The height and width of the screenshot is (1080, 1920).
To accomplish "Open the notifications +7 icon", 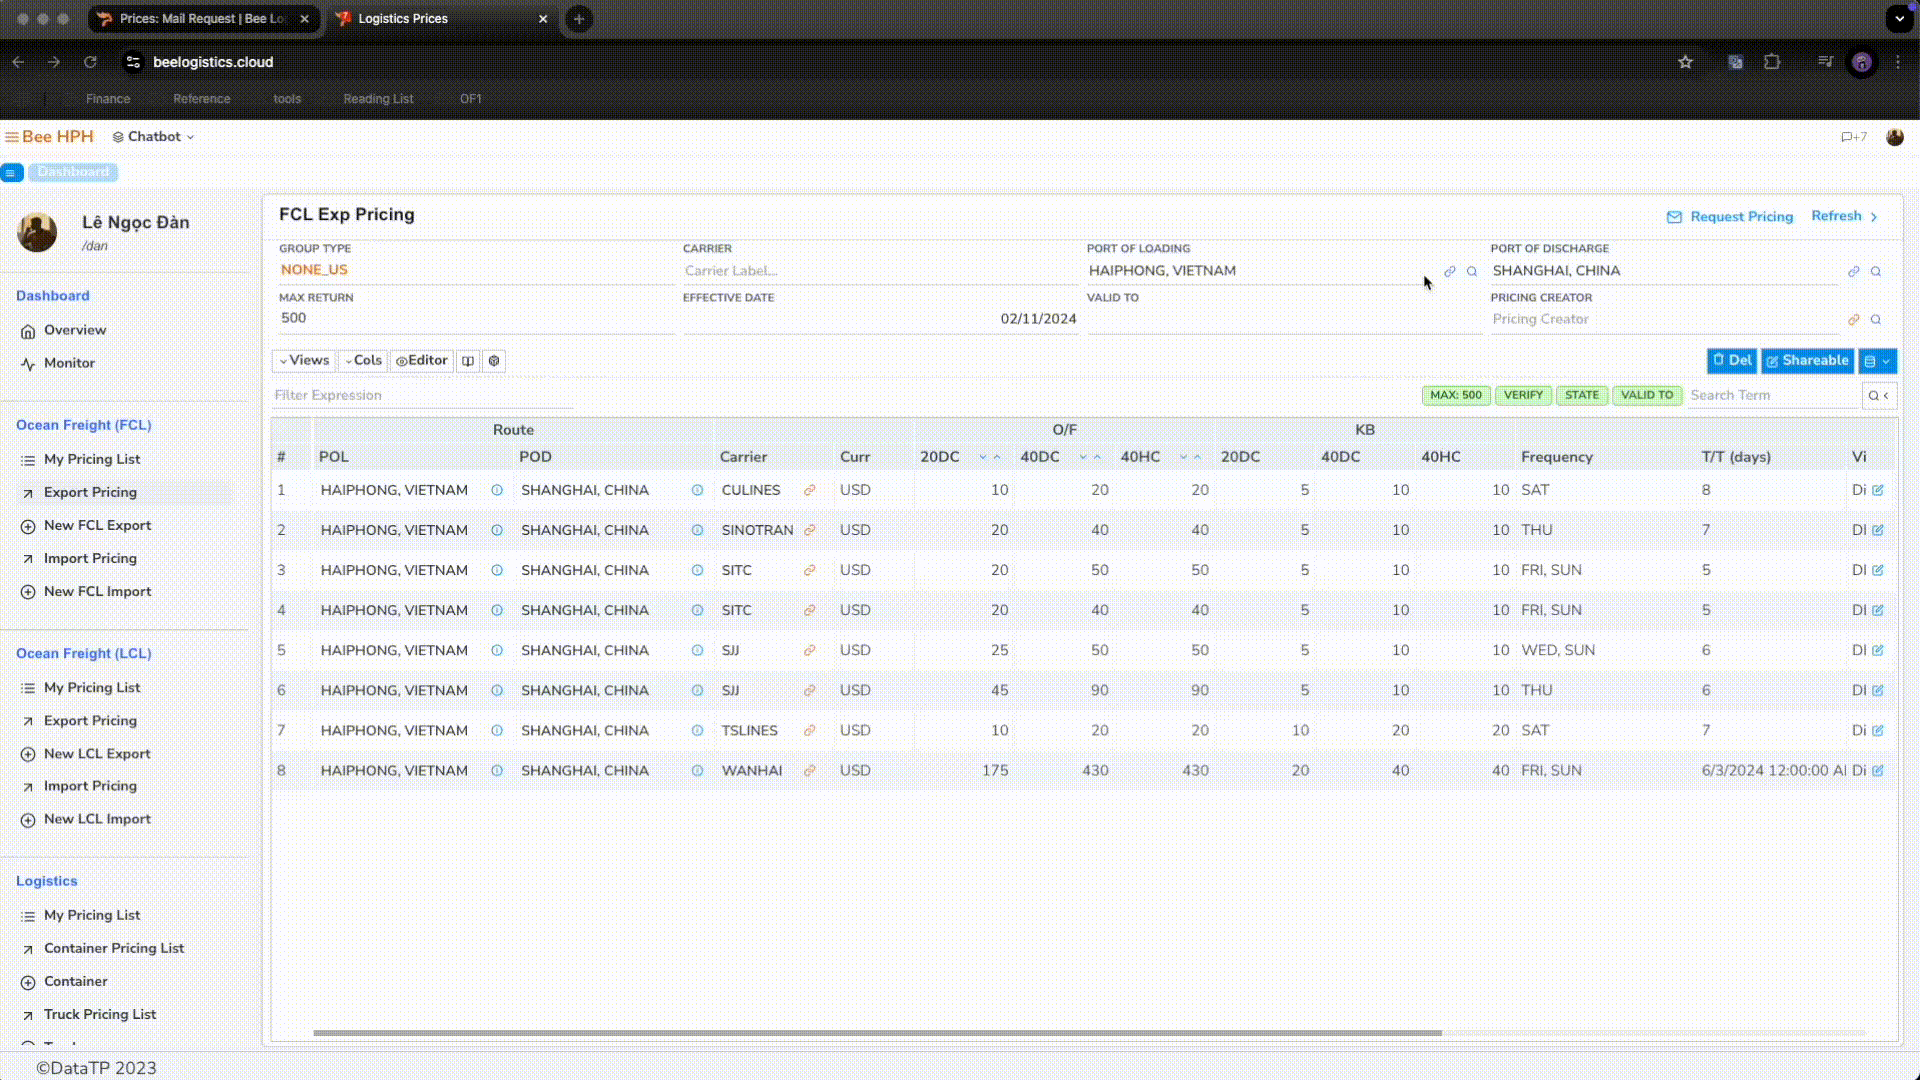I will click(1853, 137).
